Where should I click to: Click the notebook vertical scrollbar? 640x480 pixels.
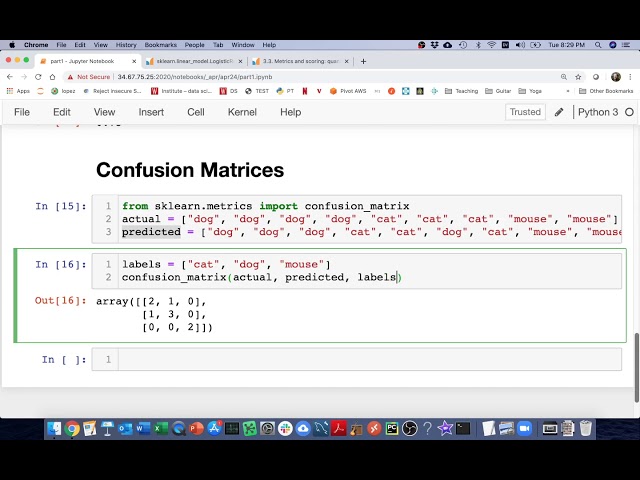[636, 367]
